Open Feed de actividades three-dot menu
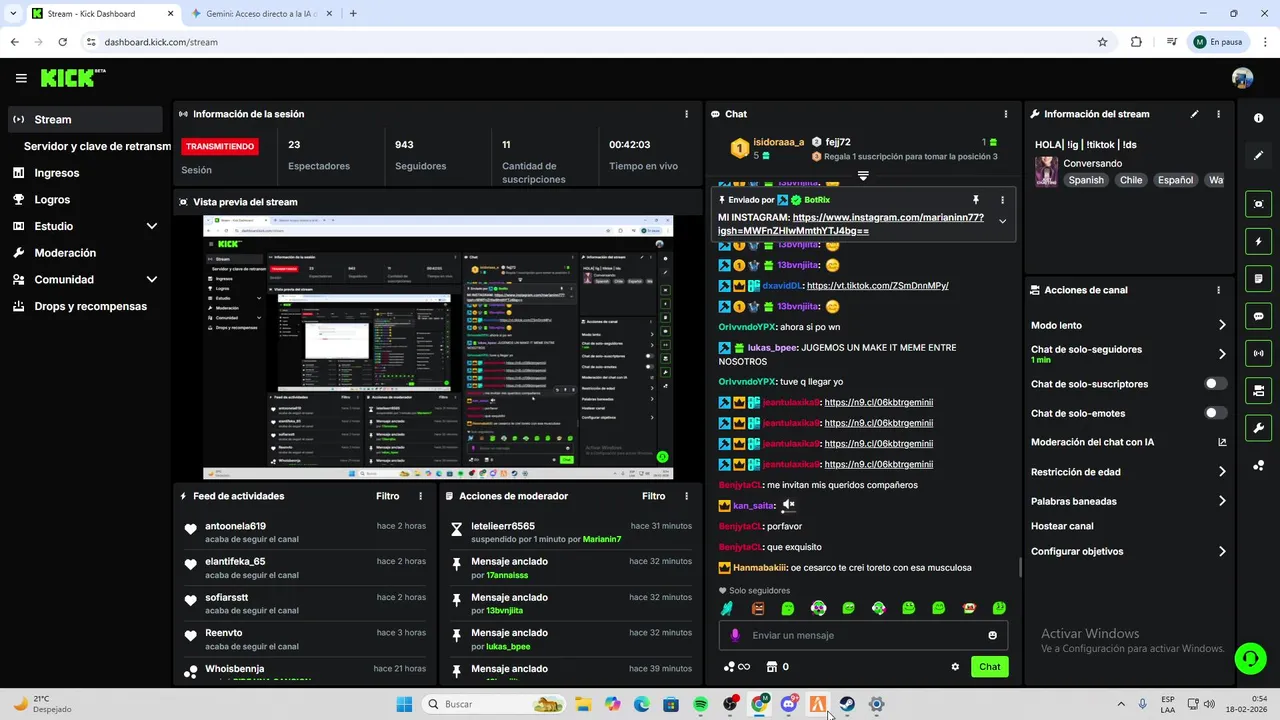The width and height of the screenshot is (1280, 720). [420, 496]
